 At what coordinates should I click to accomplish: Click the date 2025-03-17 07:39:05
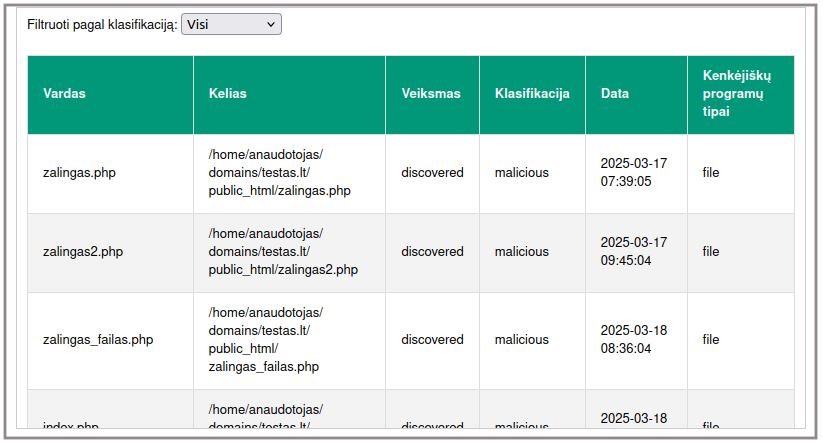(633, 173)
